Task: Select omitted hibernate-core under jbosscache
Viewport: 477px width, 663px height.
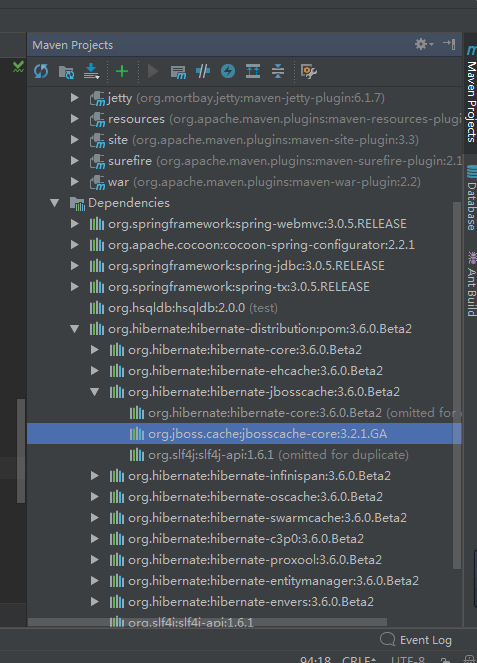Action: click(244, 413)
